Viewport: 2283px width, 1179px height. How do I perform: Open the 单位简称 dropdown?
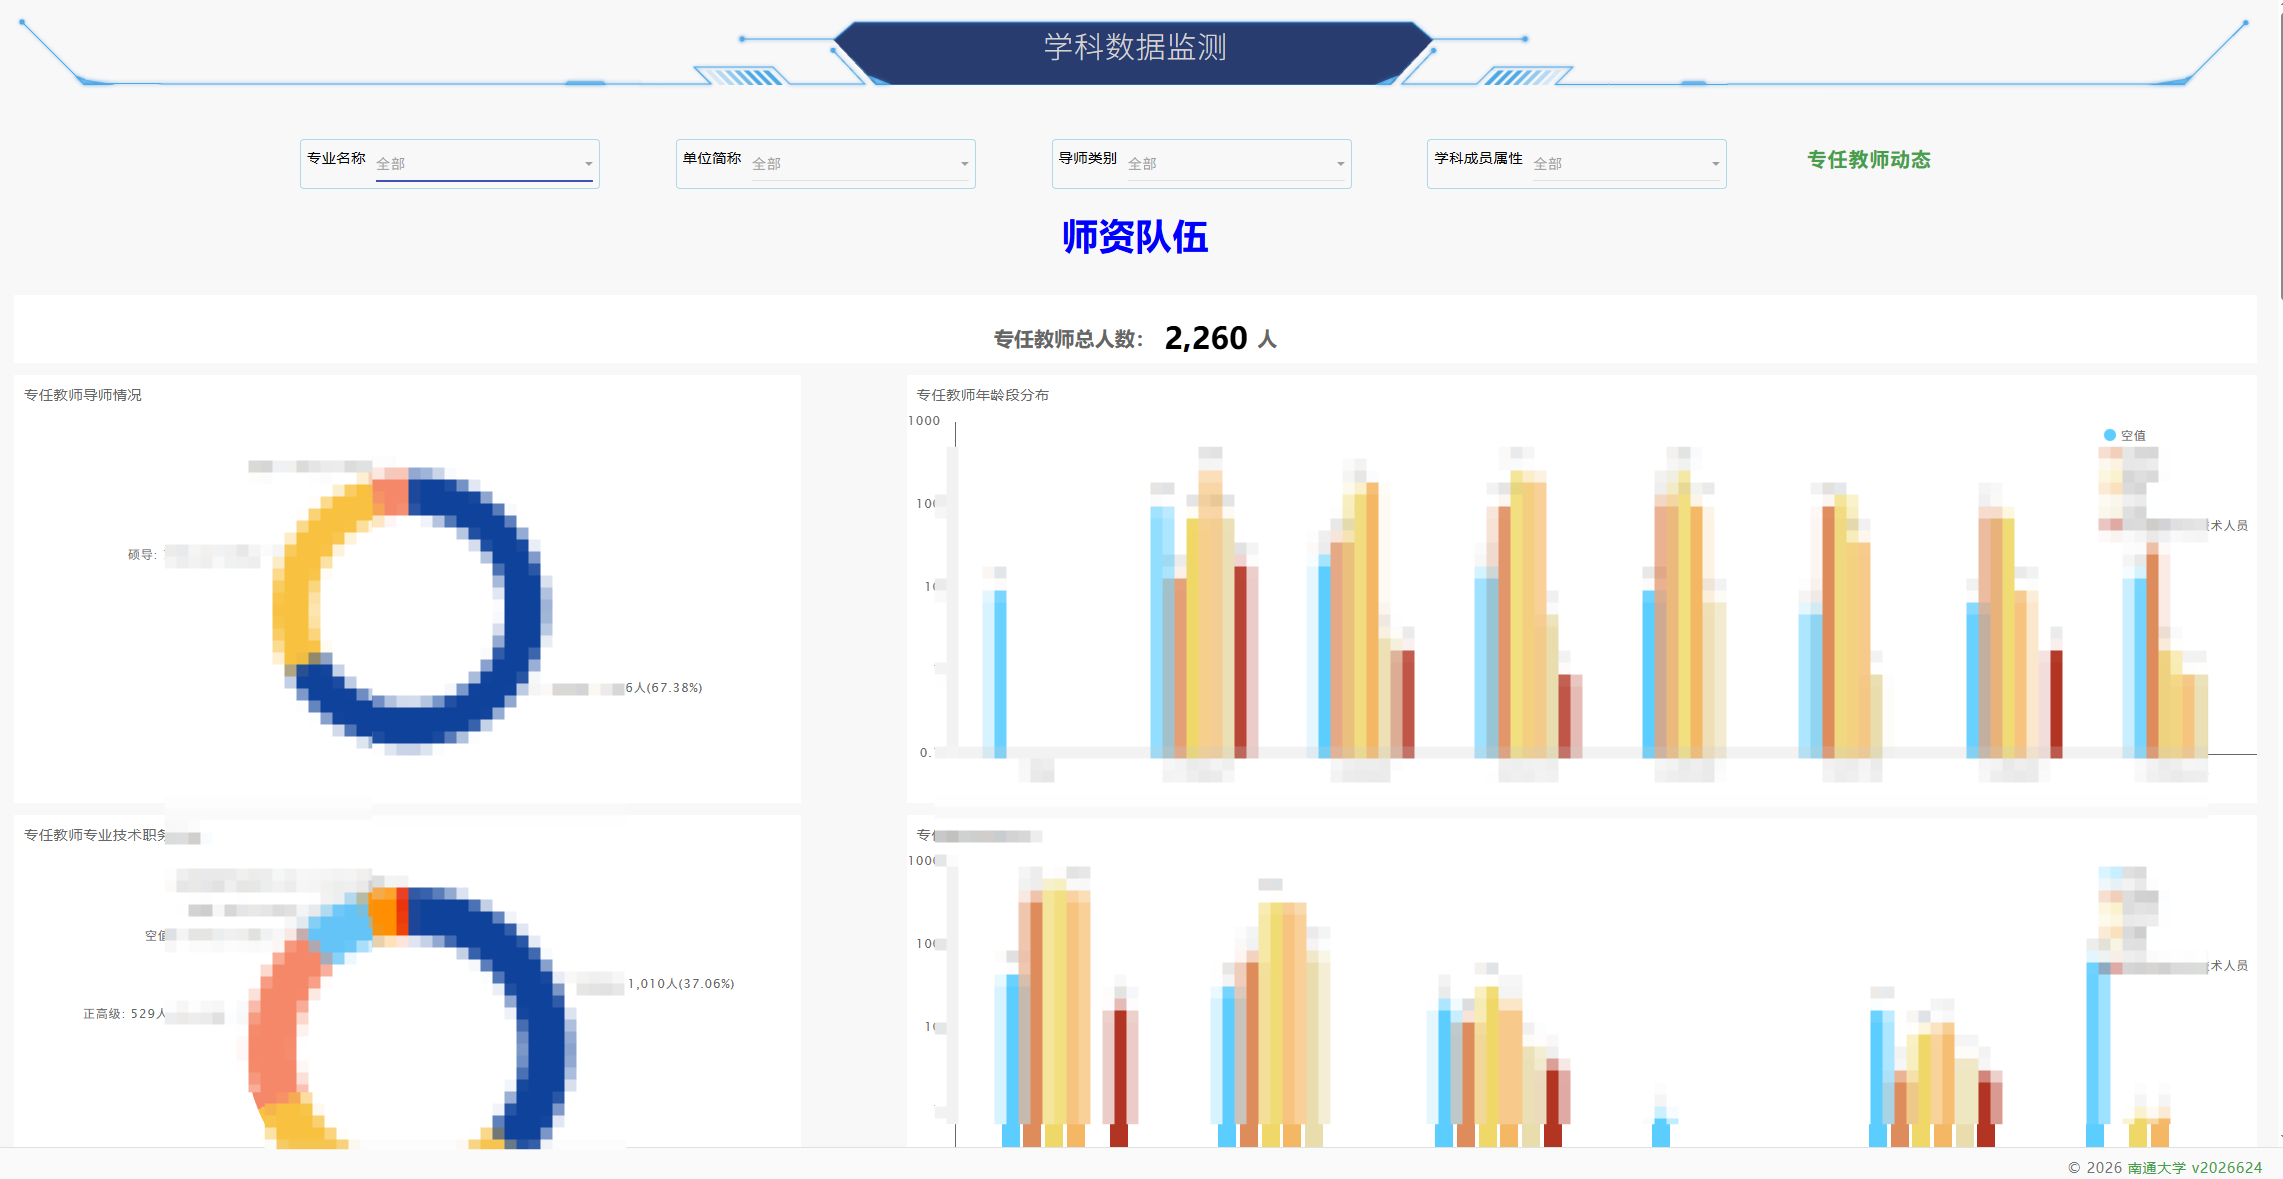[861, 164]
